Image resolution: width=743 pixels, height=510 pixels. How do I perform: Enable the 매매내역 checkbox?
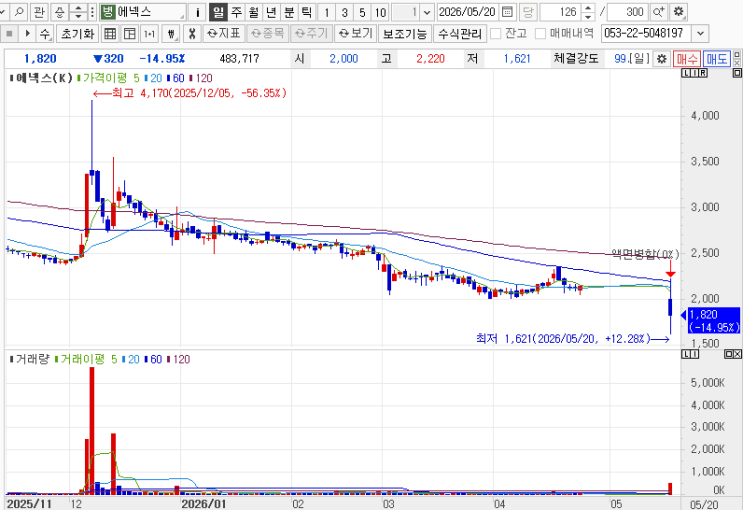coord(540,34)
